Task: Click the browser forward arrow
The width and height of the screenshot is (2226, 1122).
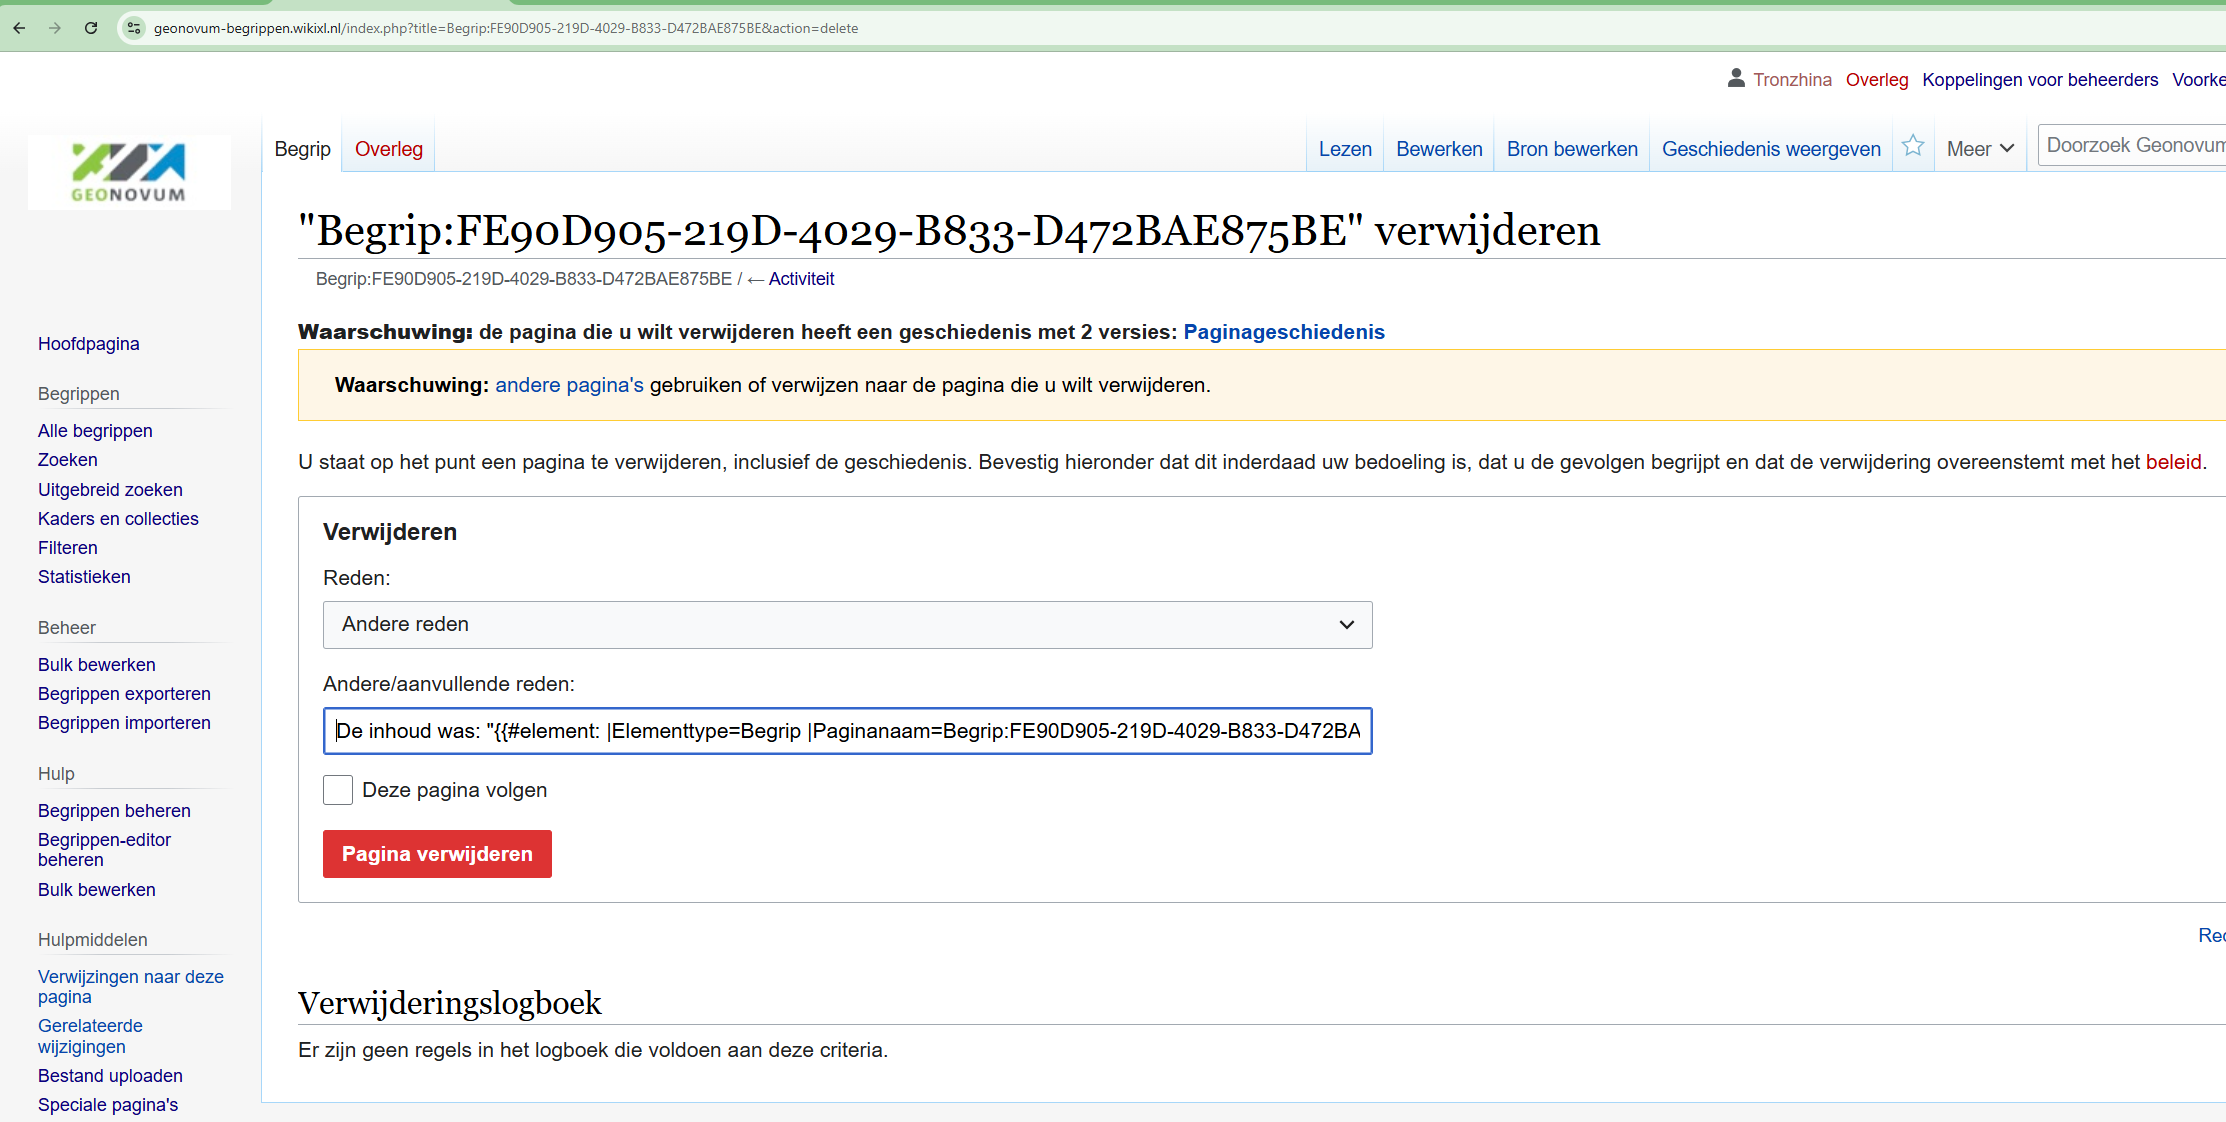Action: coord(55,28)
